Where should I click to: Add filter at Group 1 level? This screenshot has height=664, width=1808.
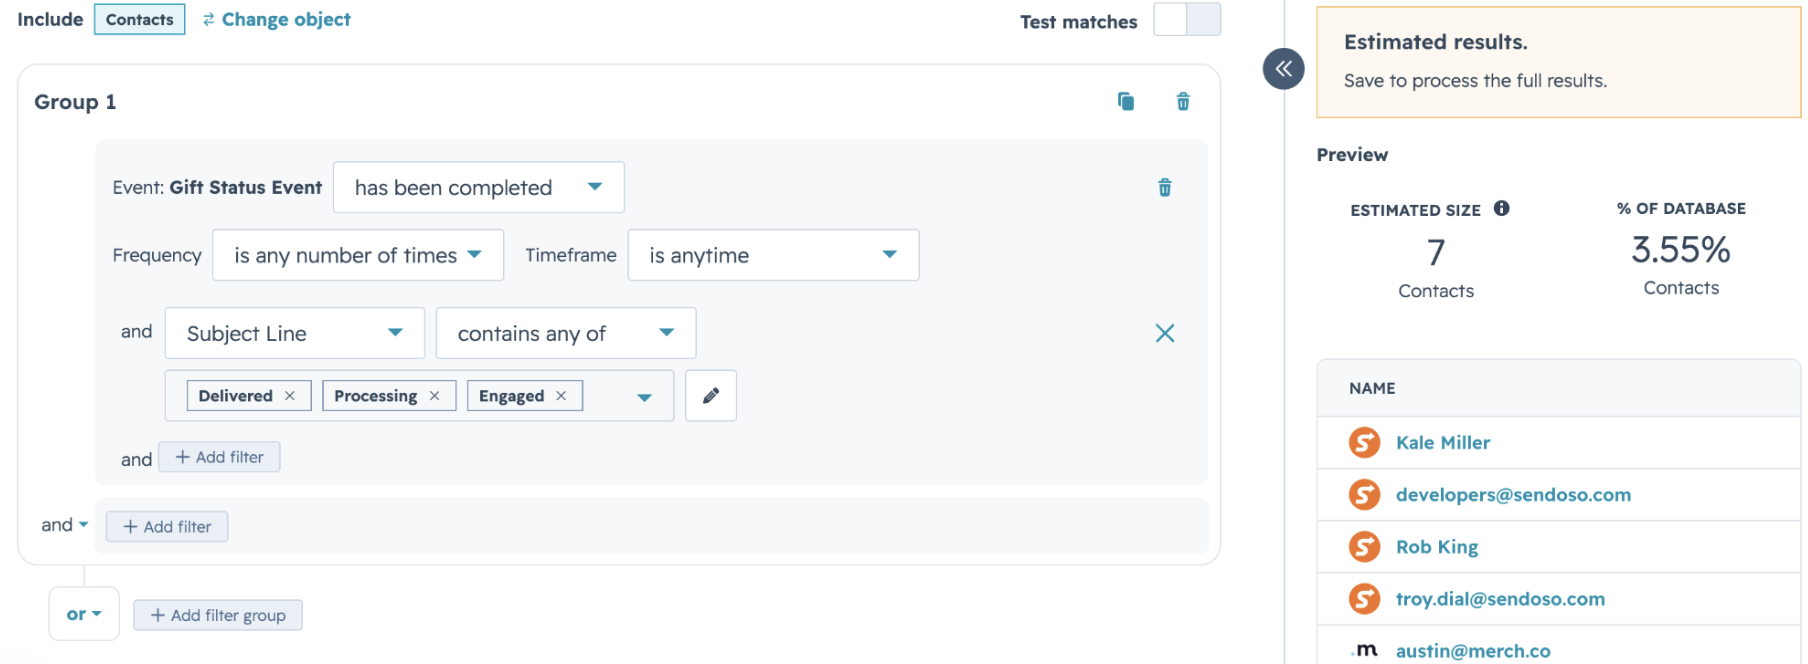click(x=167, y=526)
